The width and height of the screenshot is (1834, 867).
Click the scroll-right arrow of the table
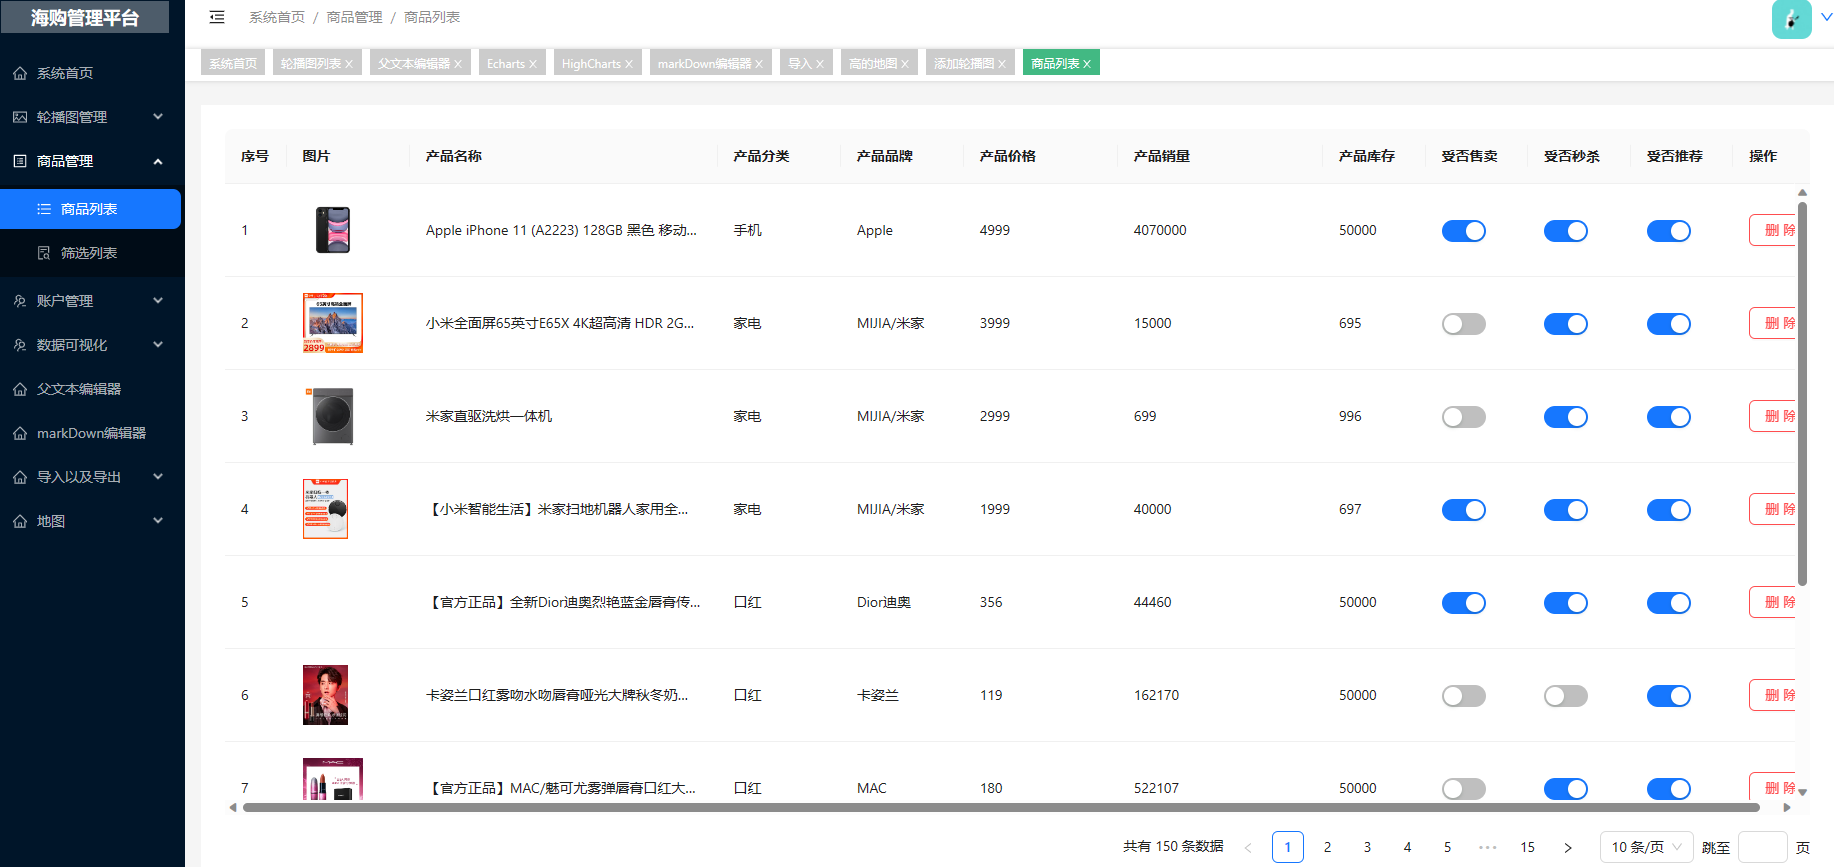1787,807
